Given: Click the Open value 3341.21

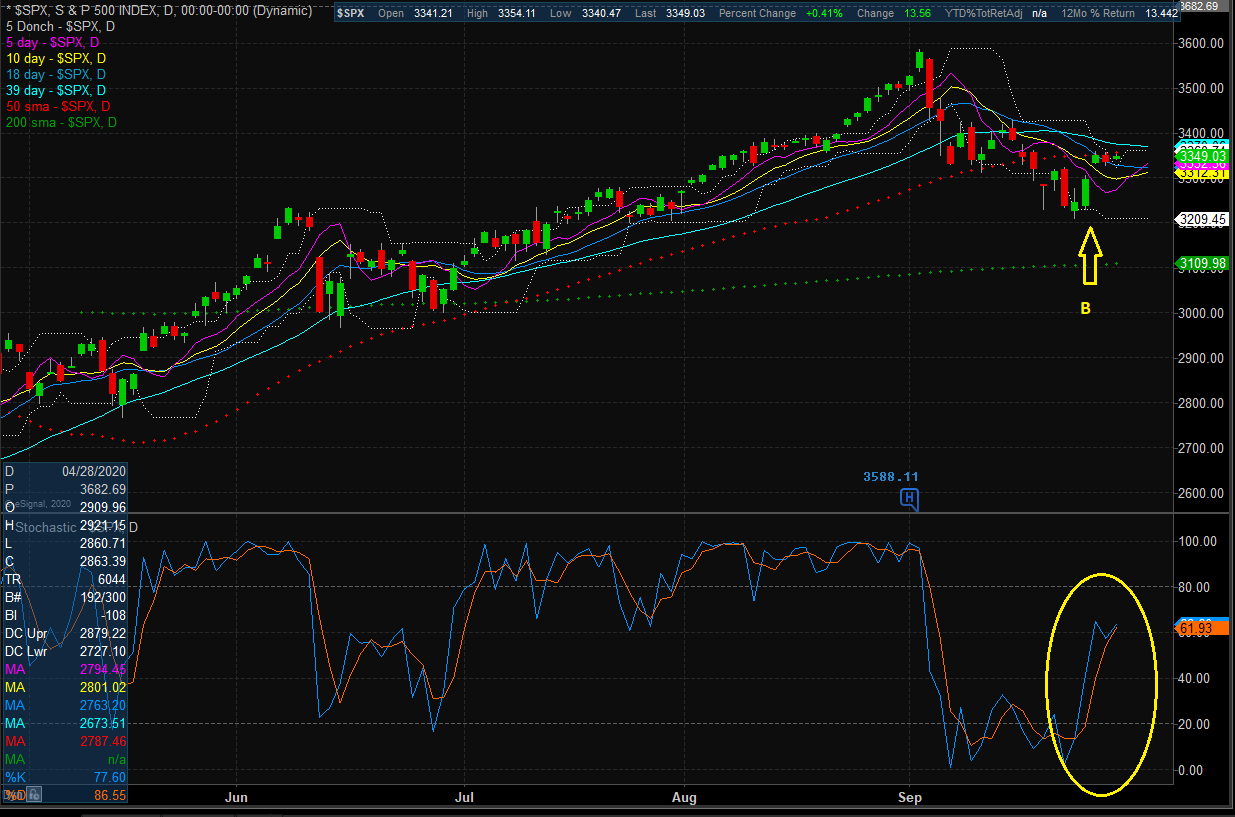Looking at the screenshot, I should point(435,12).
